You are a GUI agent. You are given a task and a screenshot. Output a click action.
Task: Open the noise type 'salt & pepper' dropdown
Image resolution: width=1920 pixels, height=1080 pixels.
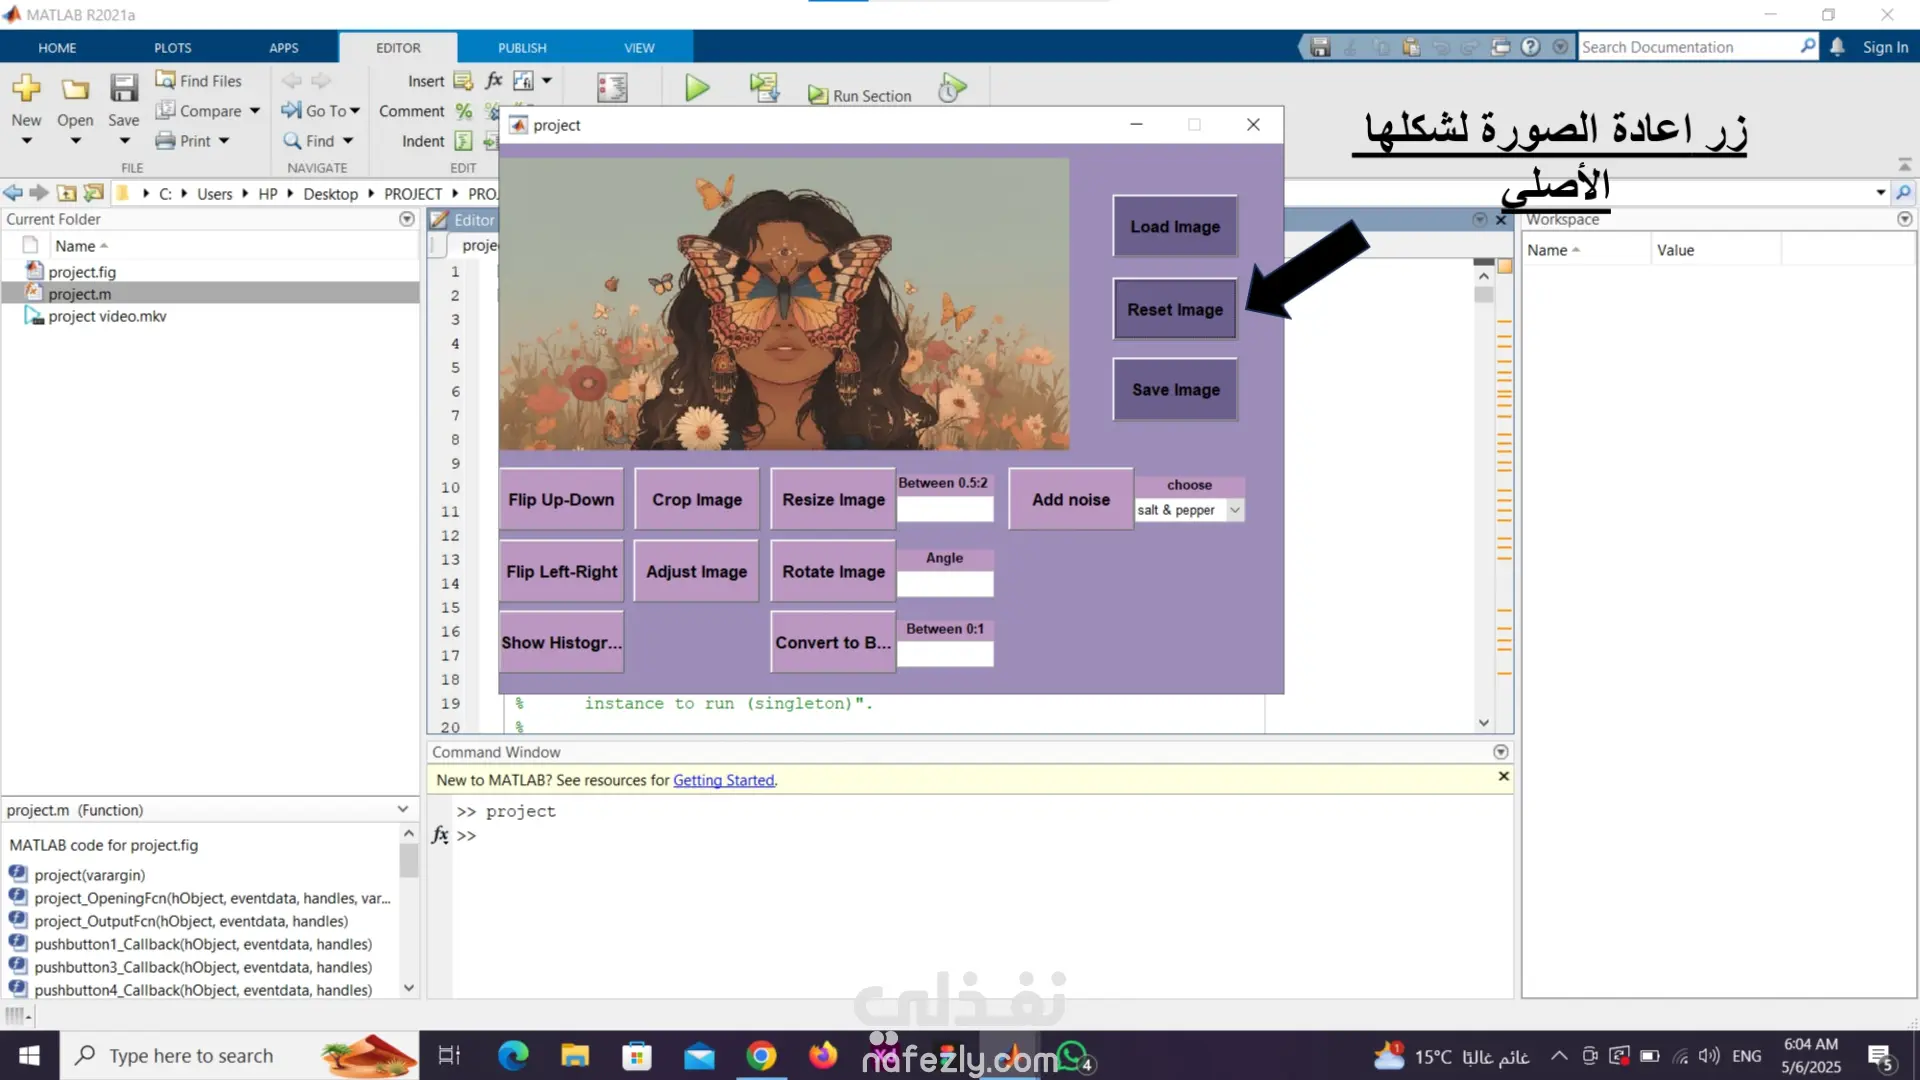coord(1190,510)
